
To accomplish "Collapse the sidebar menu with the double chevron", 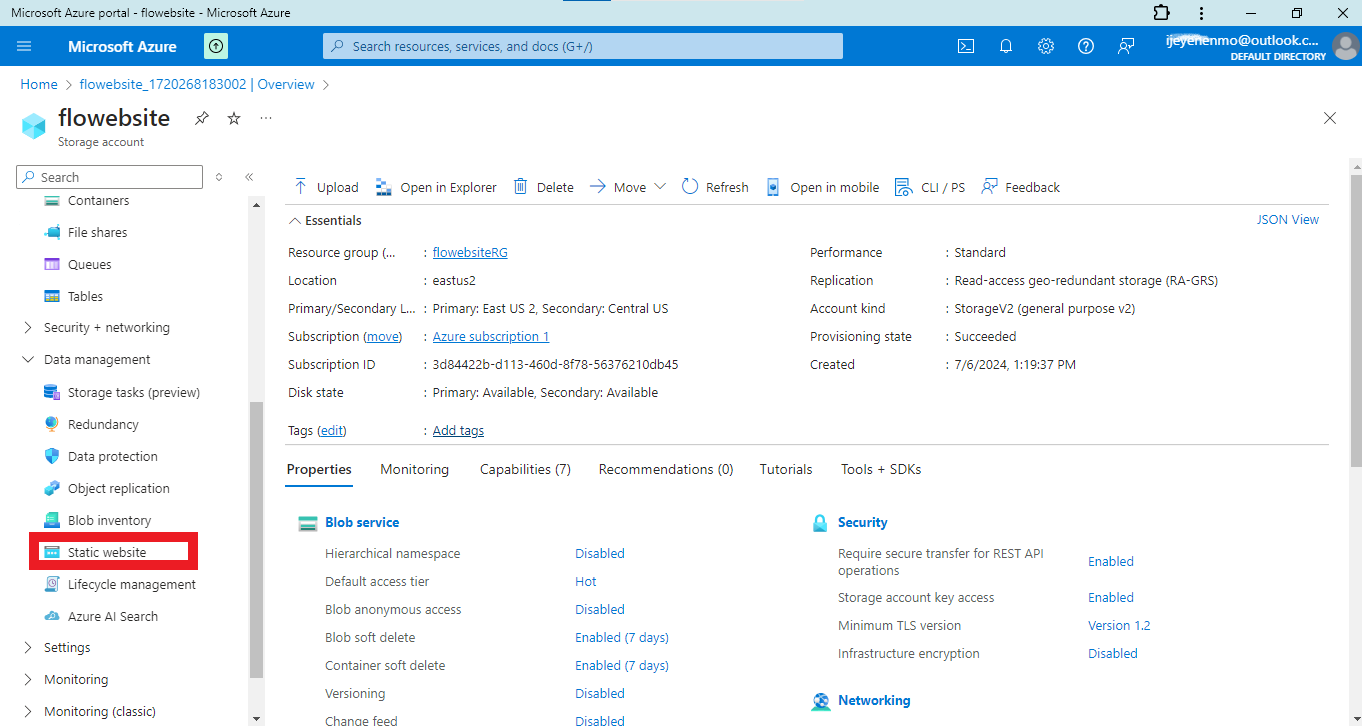I will coord(249,177).
